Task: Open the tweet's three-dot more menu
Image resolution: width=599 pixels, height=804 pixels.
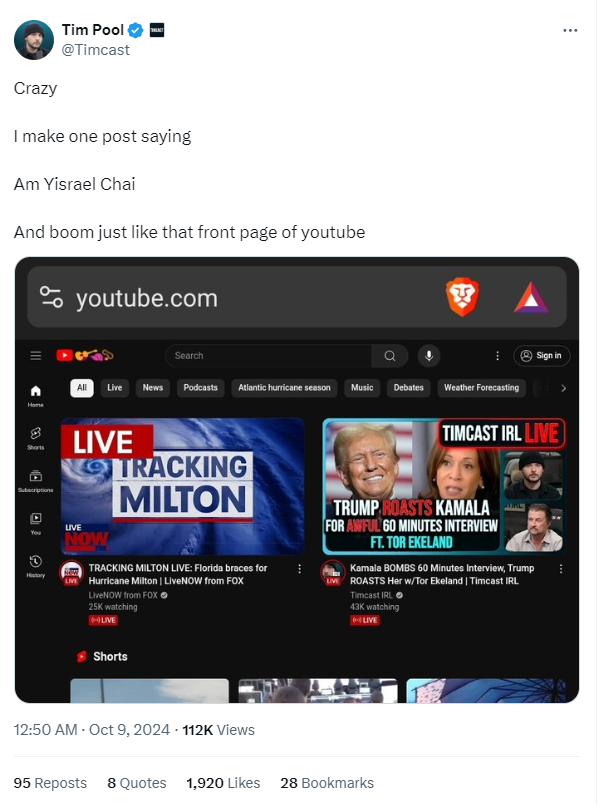Action: (x=570, y=30)
